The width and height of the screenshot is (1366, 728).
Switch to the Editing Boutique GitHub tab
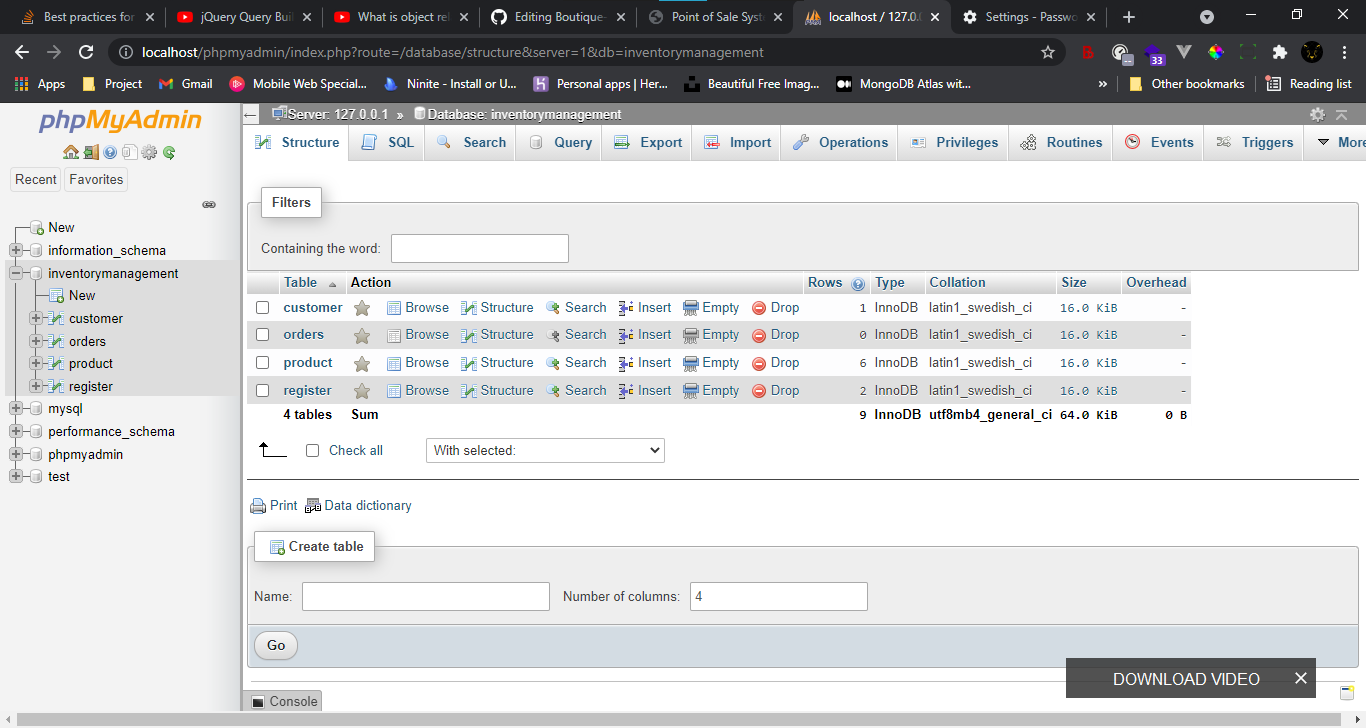(x=558, y=17)
